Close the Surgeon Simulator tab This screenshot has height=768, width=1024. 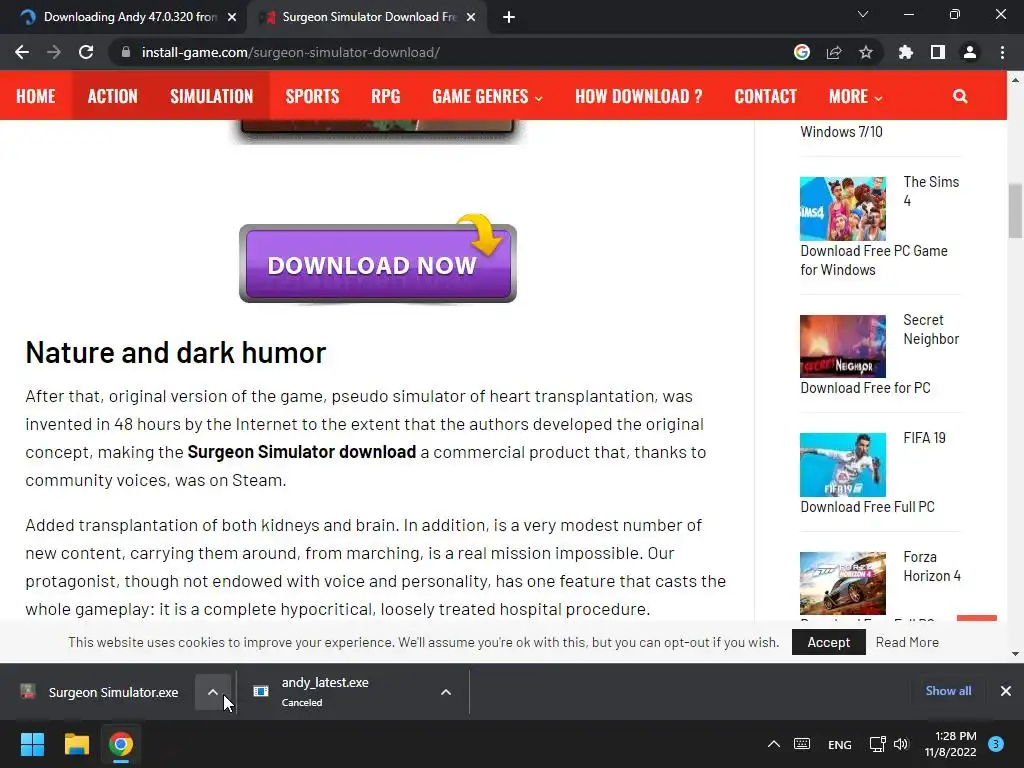(x=471, y=18)
